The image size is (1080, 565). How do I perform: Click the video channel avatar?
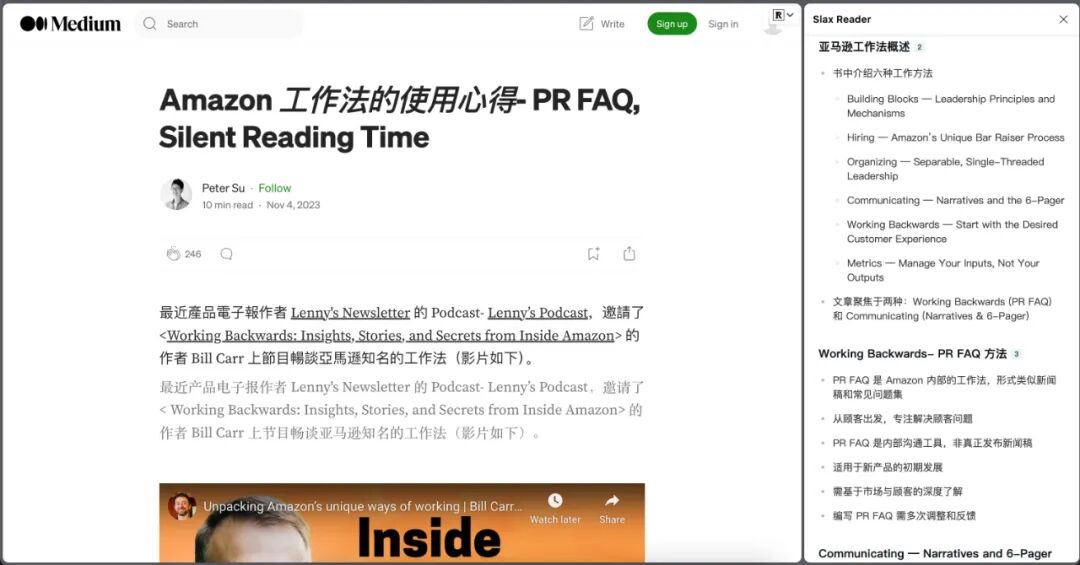click(x=182, y=506)
